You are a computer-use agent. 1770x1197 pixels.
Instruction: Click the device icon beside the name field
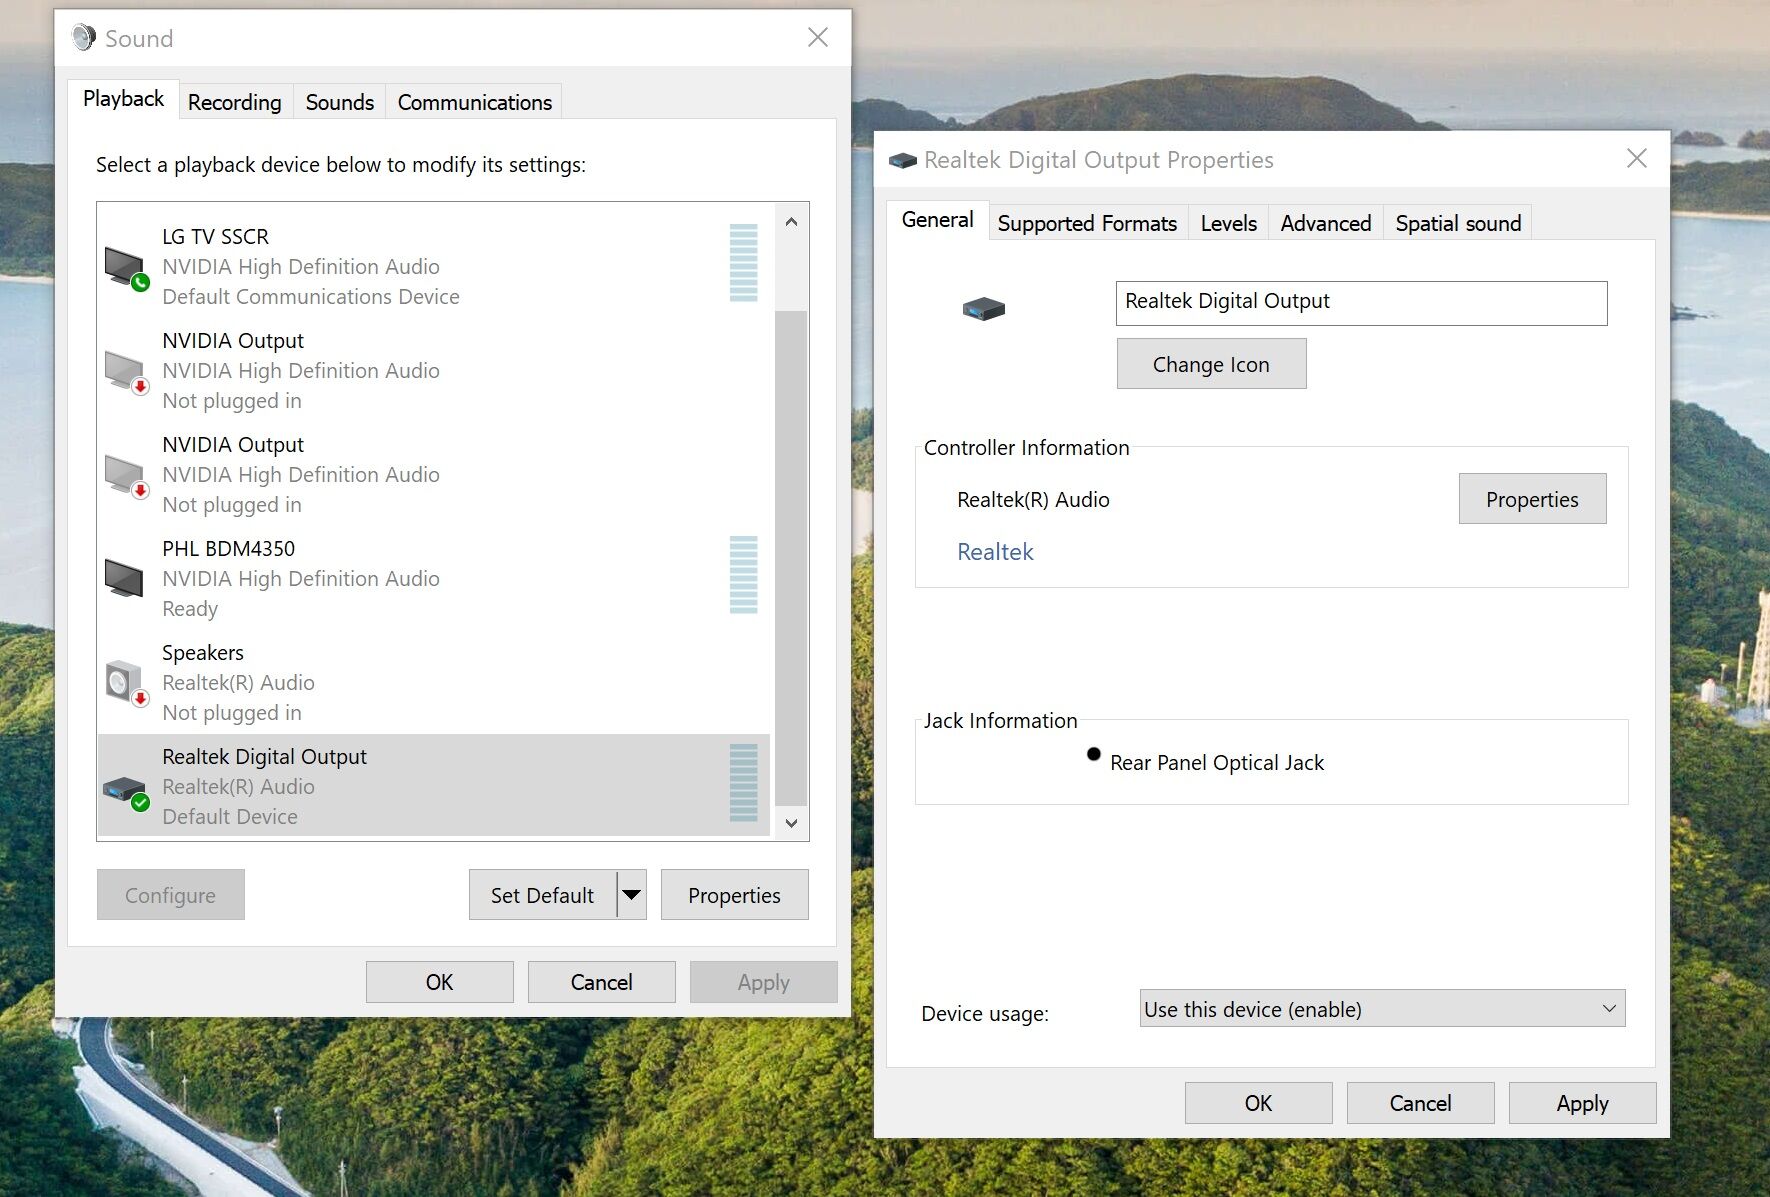pos(984,308)
